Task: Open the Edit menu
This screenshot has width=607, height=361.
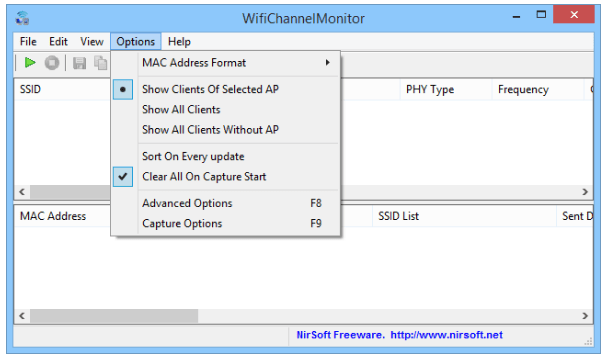Action: [x=58, y=41]
